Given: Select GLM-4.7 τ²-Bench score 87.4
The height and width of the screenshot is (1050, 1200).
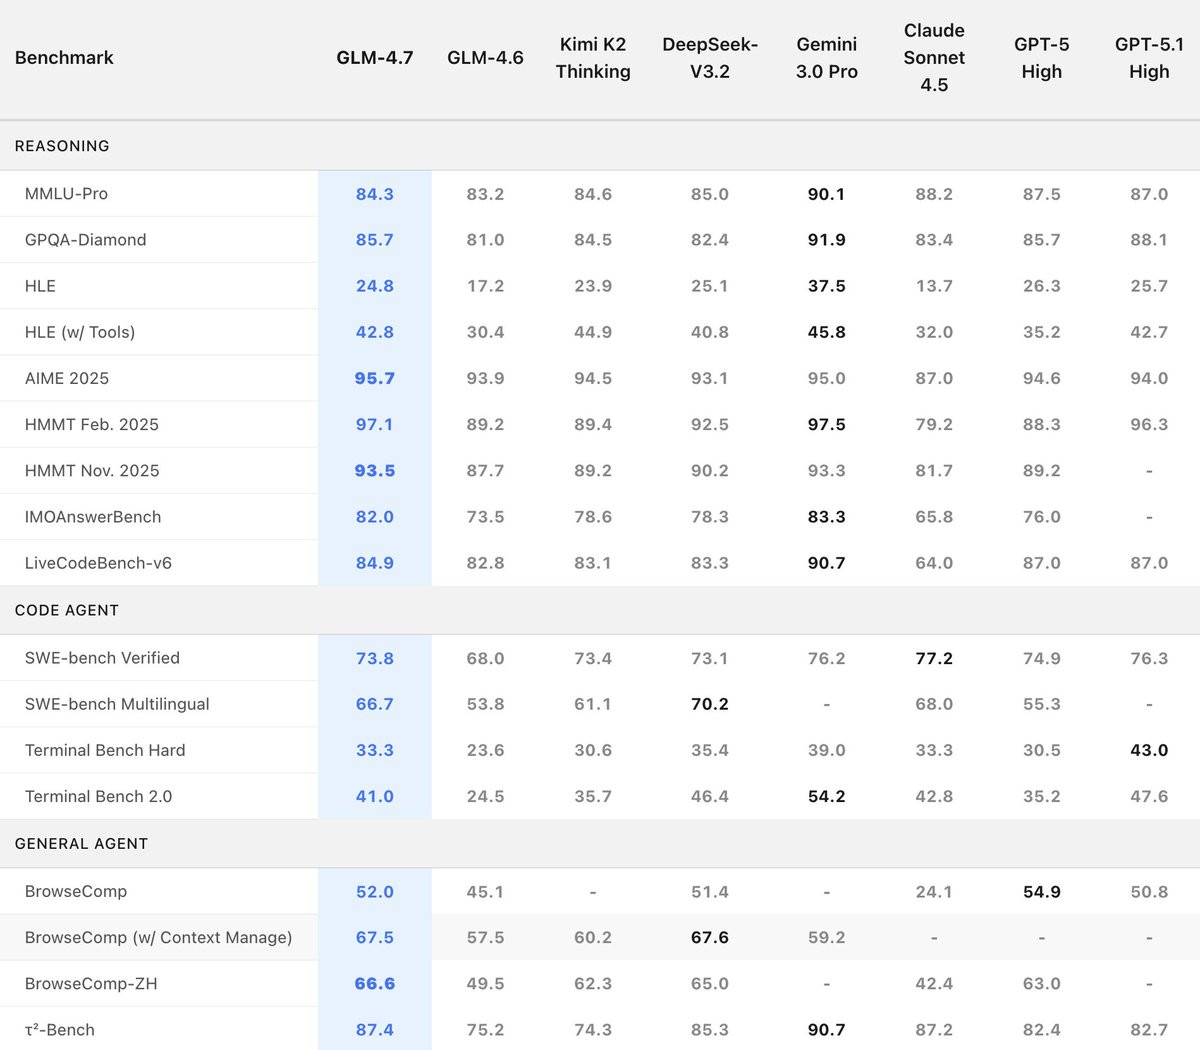Looking at the screenshot, I should tap(375, 1029).
